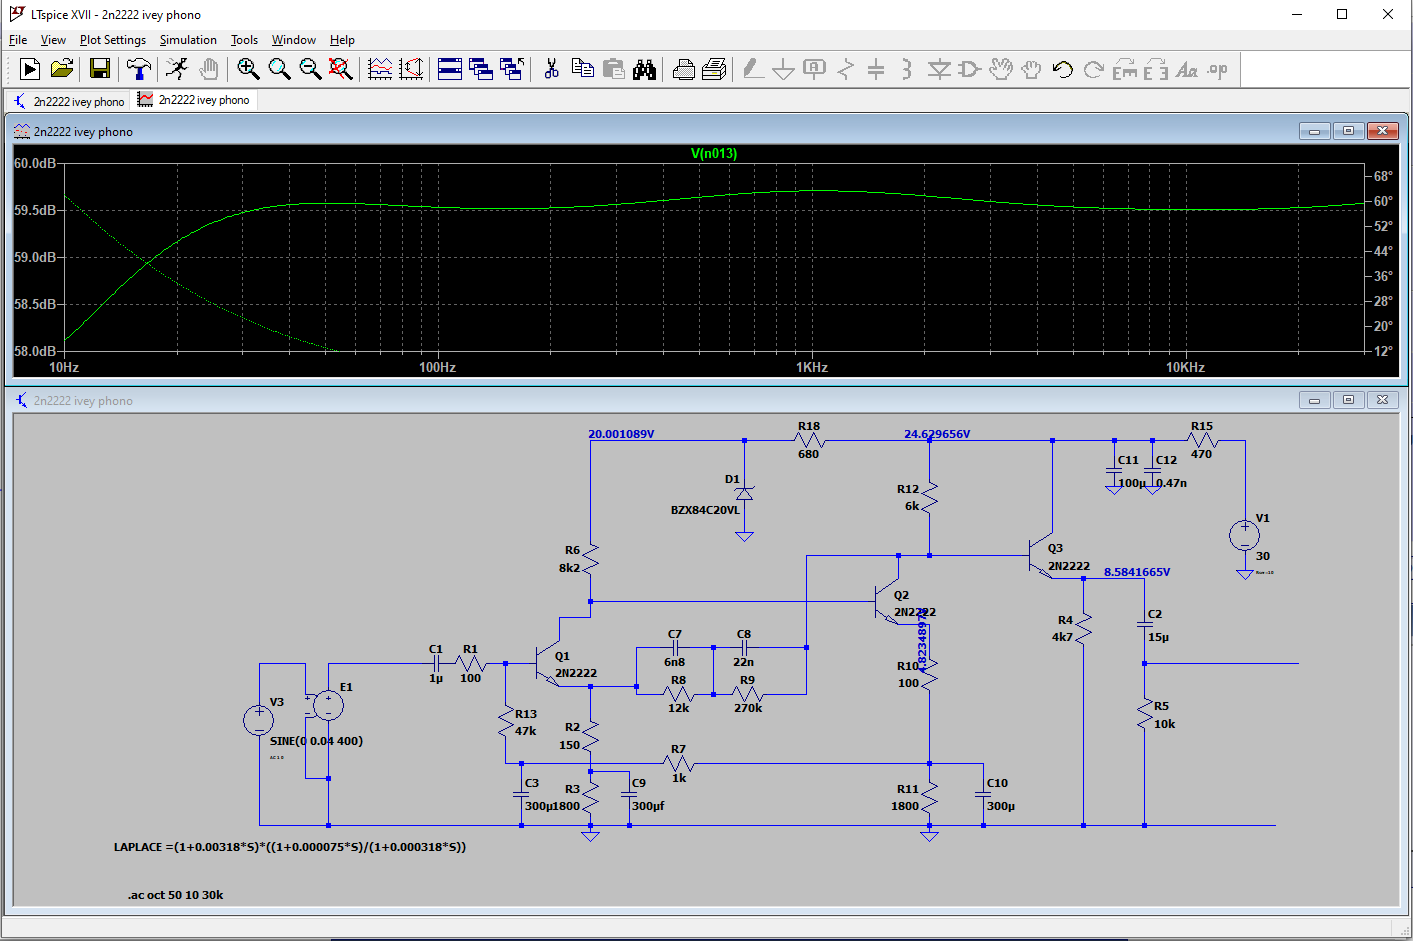
Task: Click the V(n013) trace label
Action: coord(714,153)
